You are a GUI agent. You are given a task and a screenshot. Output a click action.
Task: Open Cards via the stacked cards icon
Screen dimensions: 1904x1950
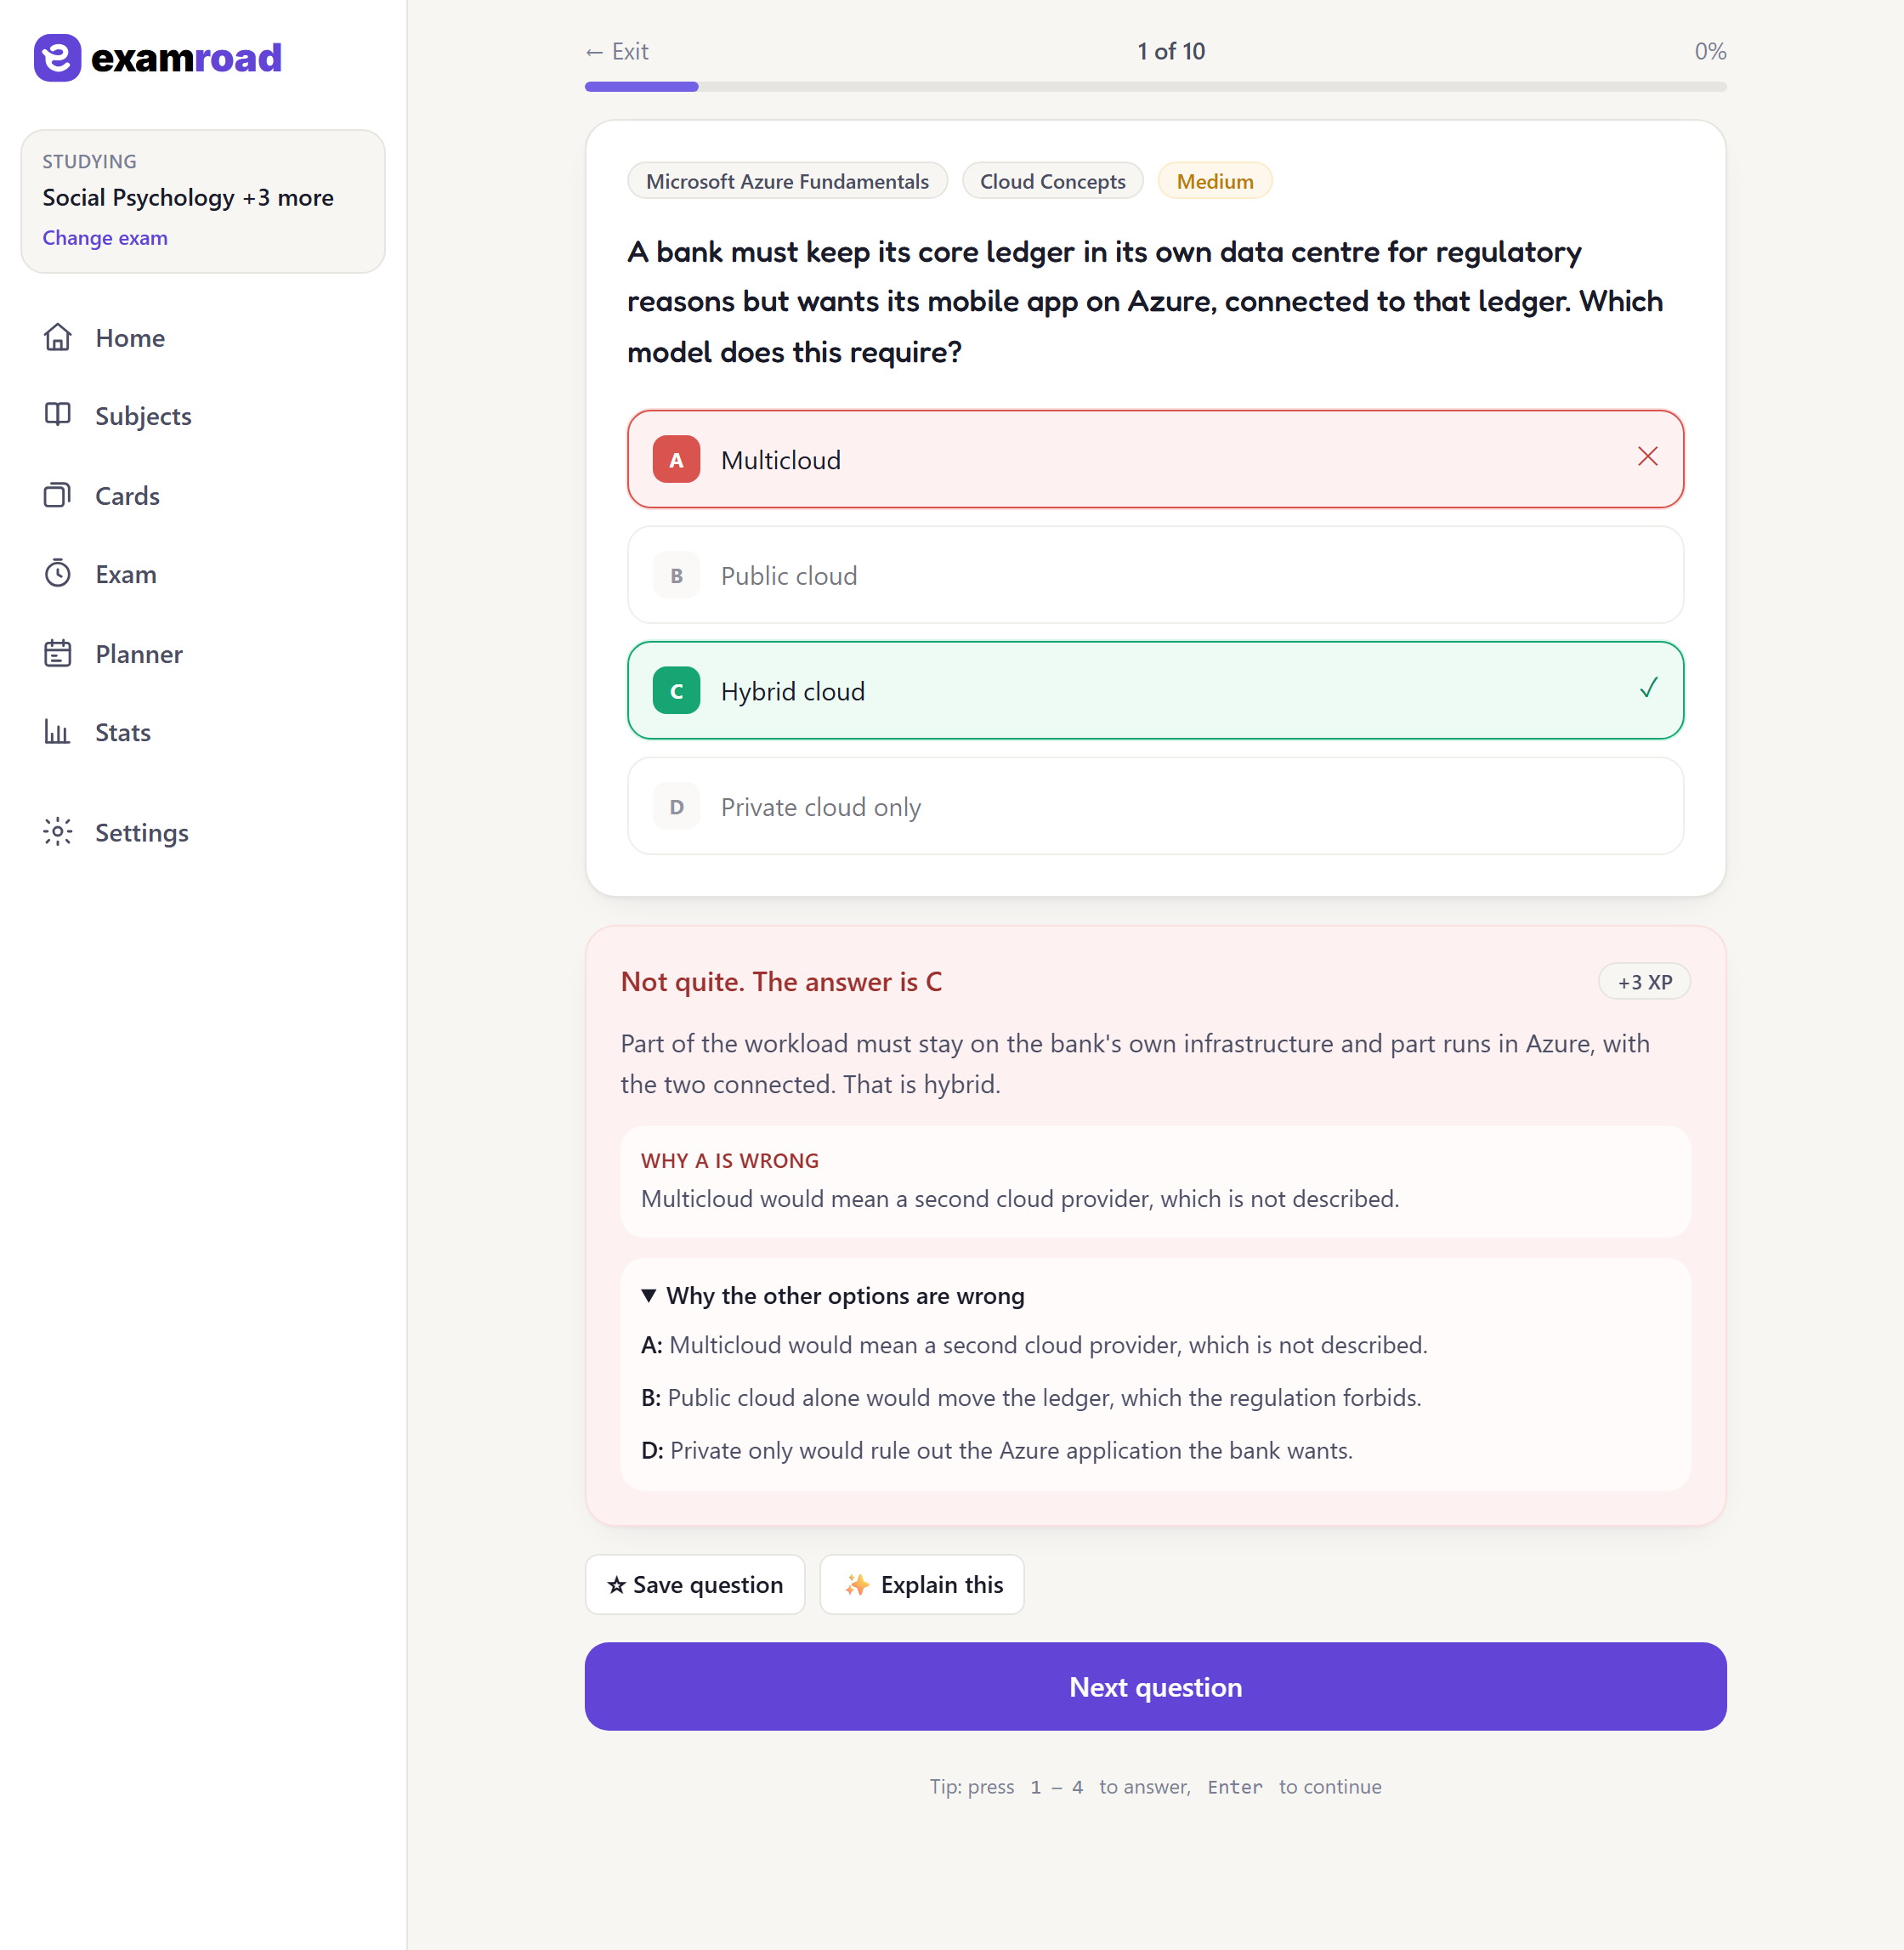coord(58,495)
